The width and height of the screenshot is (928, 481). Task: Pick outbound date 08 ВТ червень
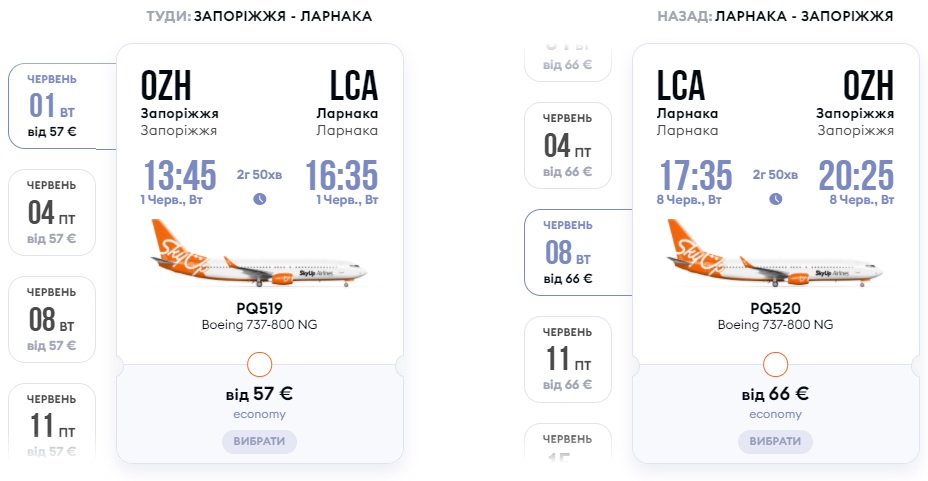[x=52, y=319]
